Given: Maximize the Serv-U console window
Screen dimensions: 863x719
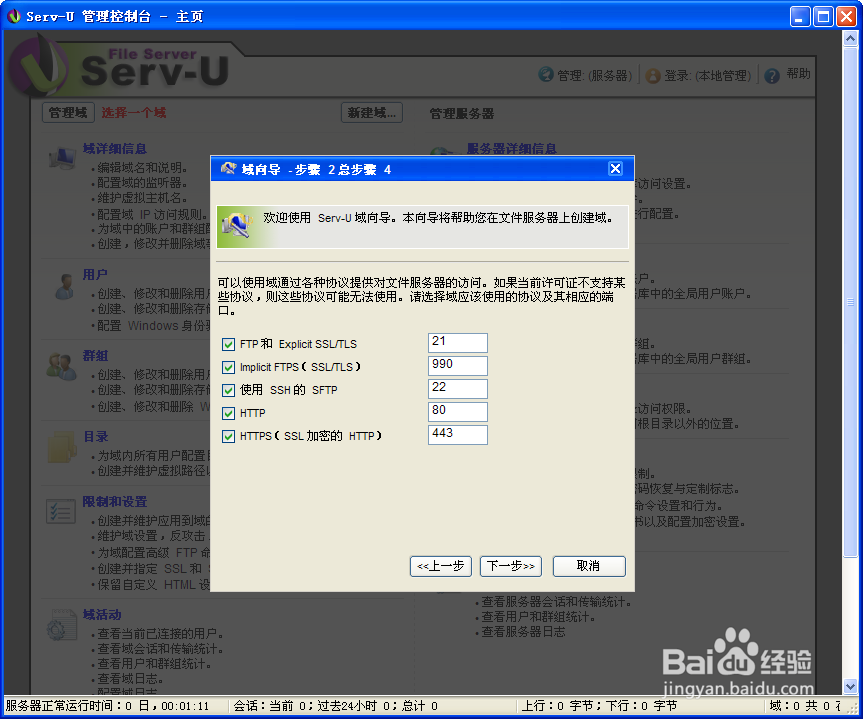Looking at the screenshot, I should tap(823, 17).
